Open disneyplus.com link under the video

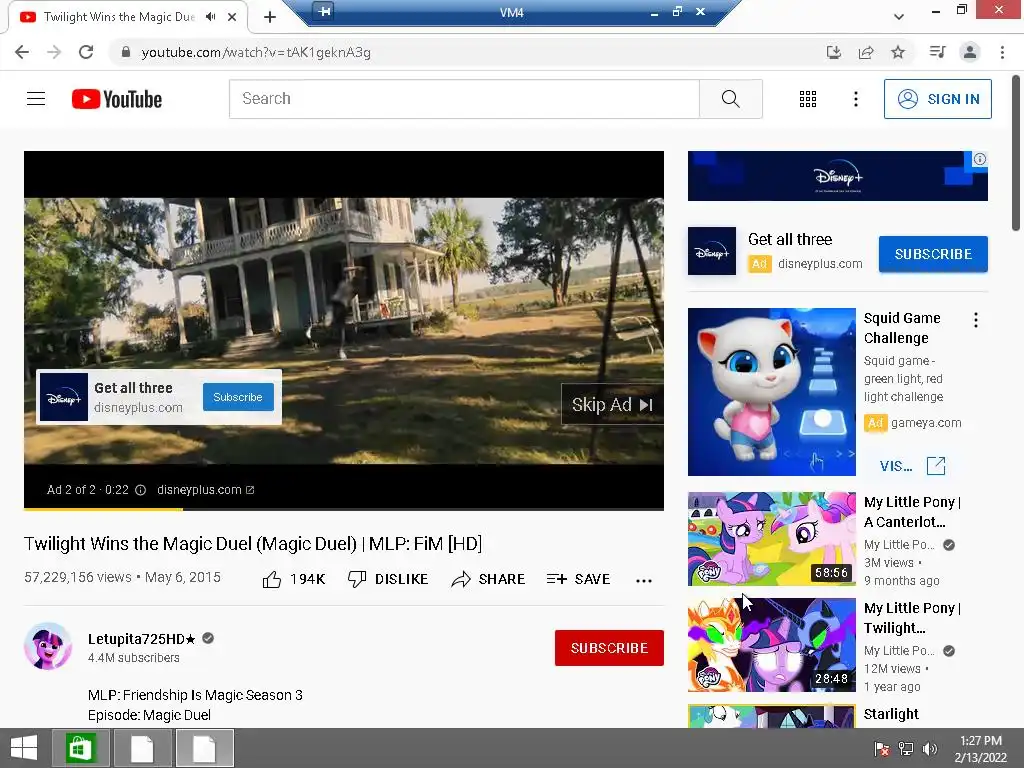205,490
